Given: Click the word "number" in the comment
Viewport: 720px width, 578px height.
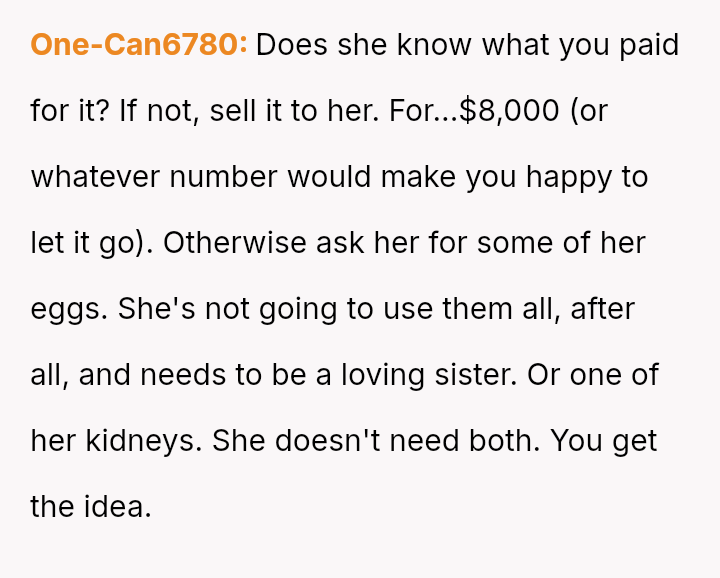Looking at the screenshot, I should coord(225,177).
